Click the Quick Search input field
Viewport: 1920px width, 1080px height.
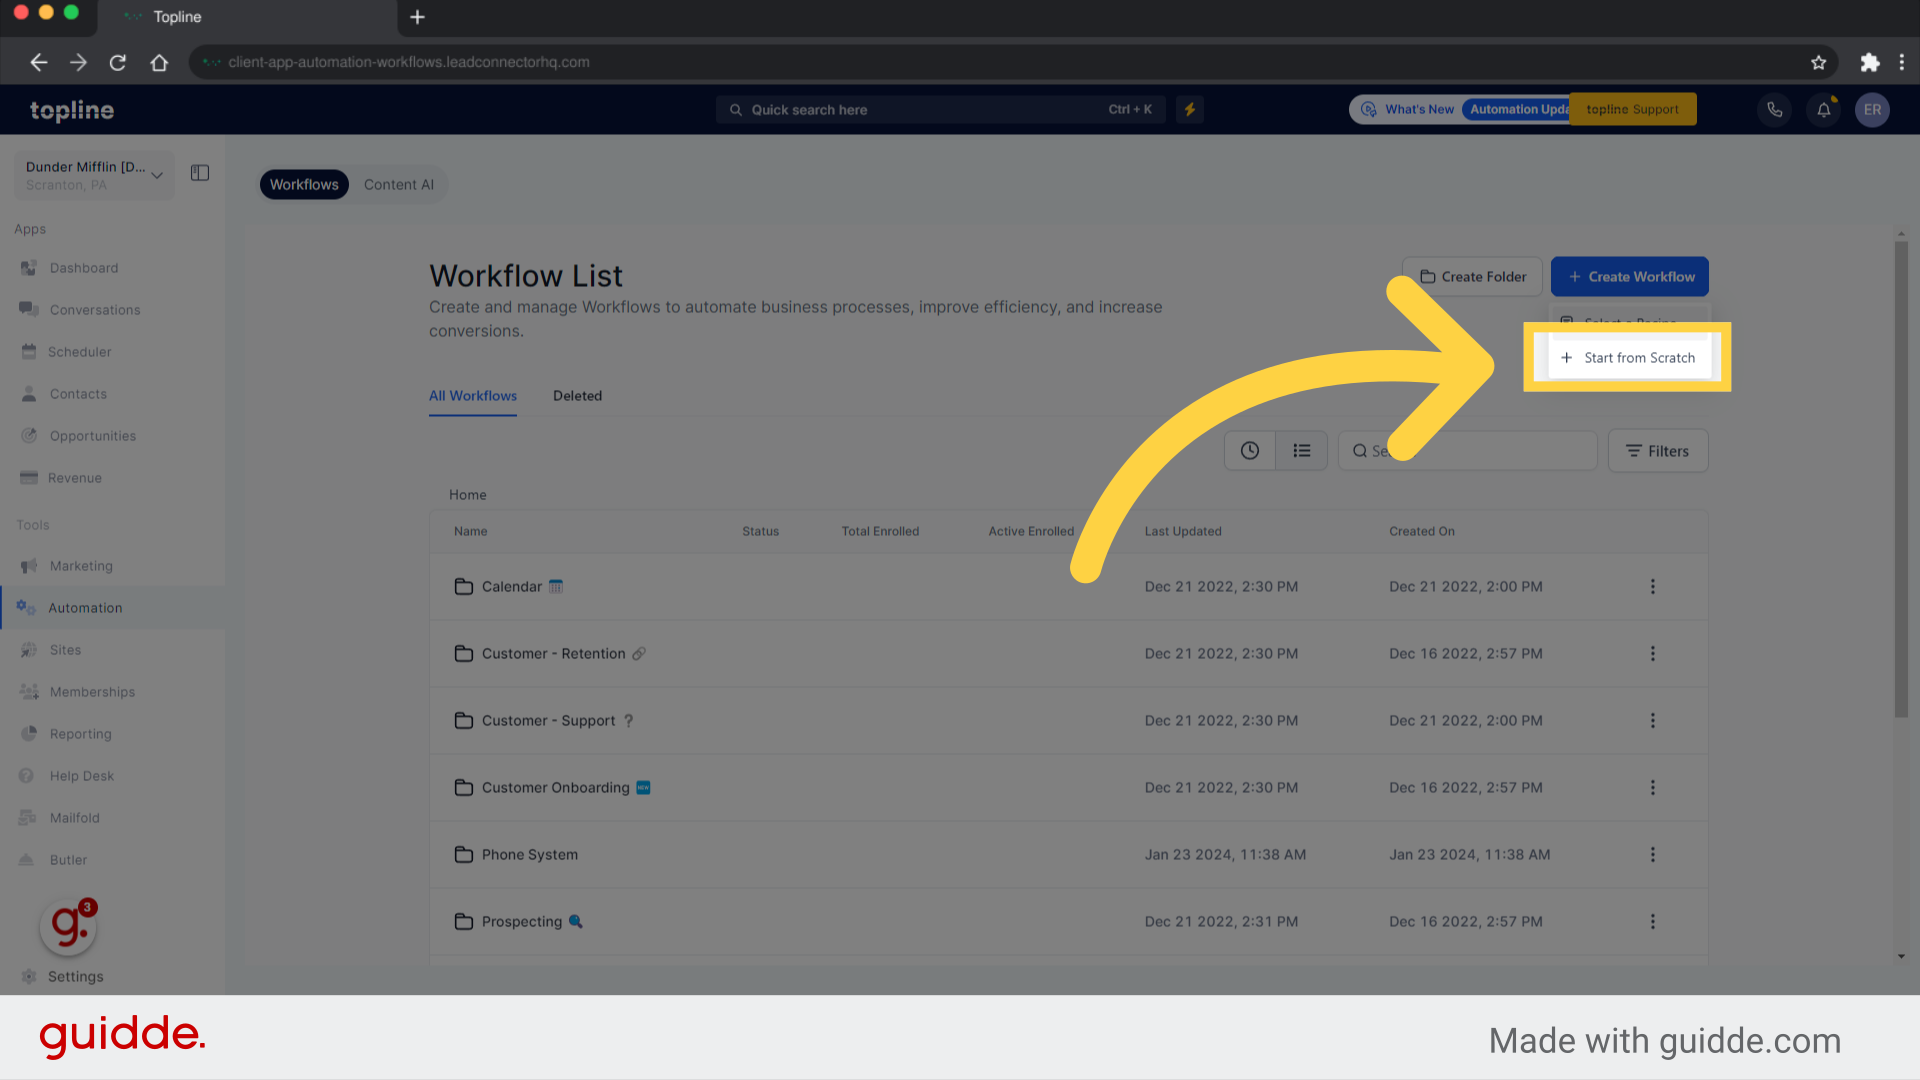click(x=942, y=108)
